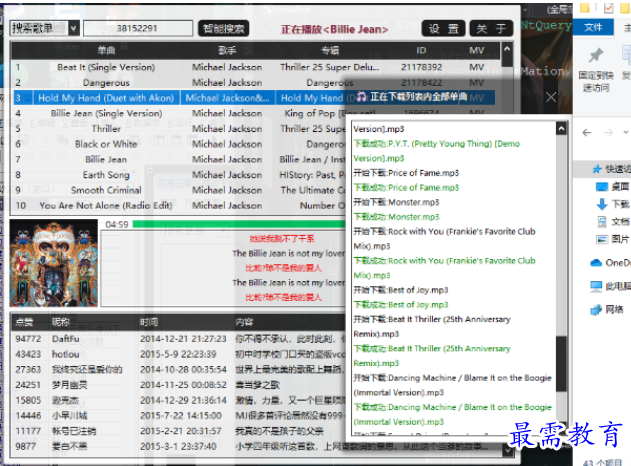Image resolution: width=631 pixels, height=466 pixels.
Task: Click log line 开始下载:Monster.mp3
Action: click(x=396, y=202)
